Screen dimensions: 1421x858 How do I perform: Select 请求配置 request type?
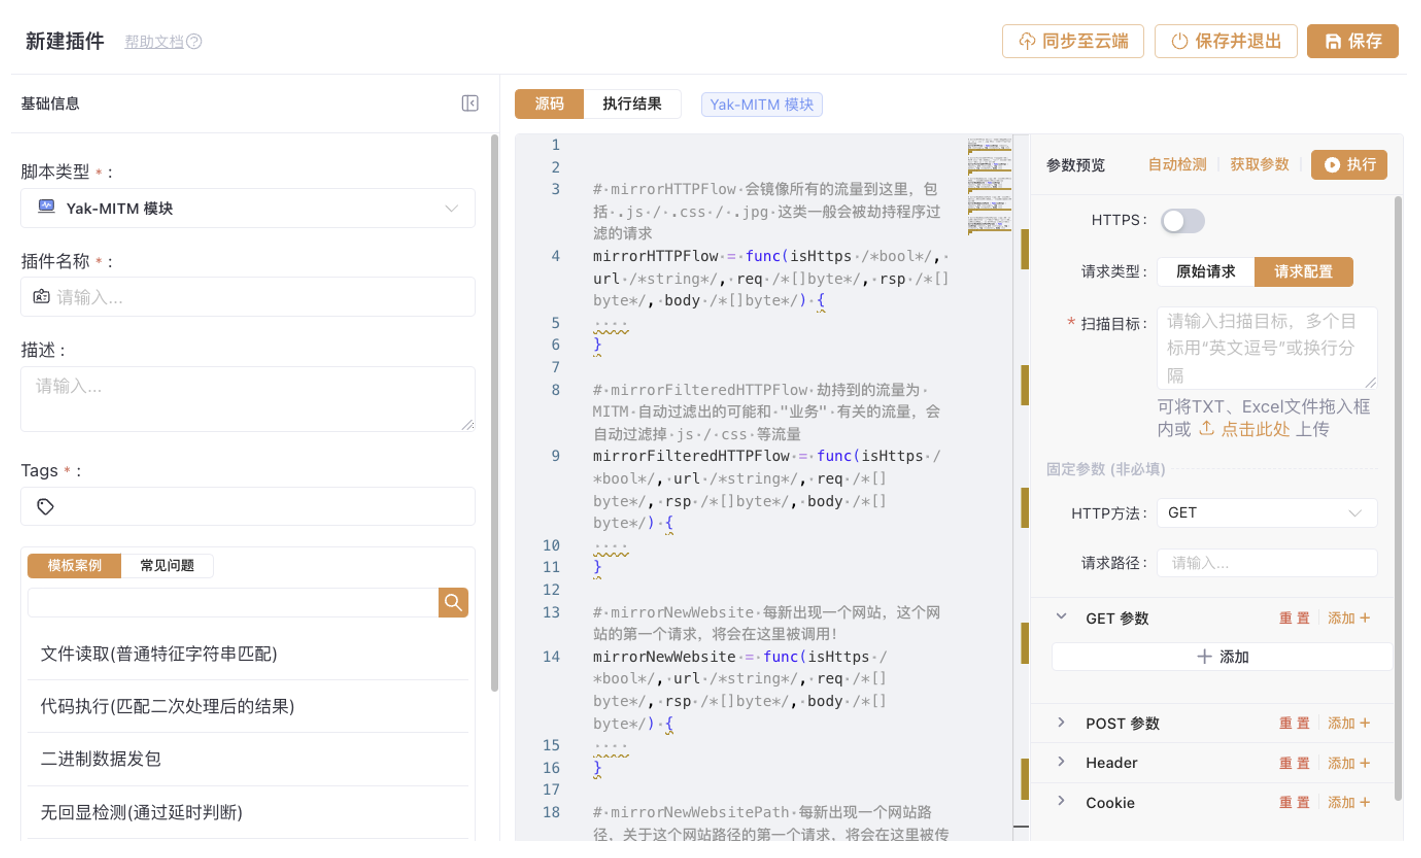point(1303,272)
